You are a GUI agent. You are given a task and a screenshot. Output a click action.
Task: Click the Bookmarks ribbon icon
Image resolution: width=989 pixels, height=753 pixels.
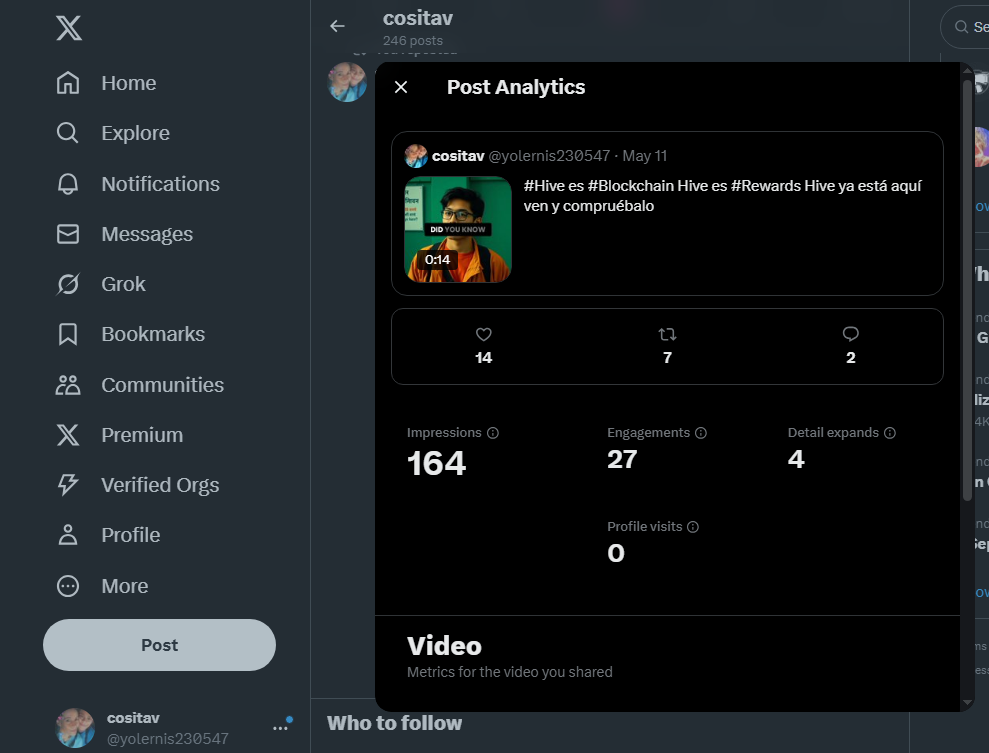pyautogui.click(x=68, y=334)
